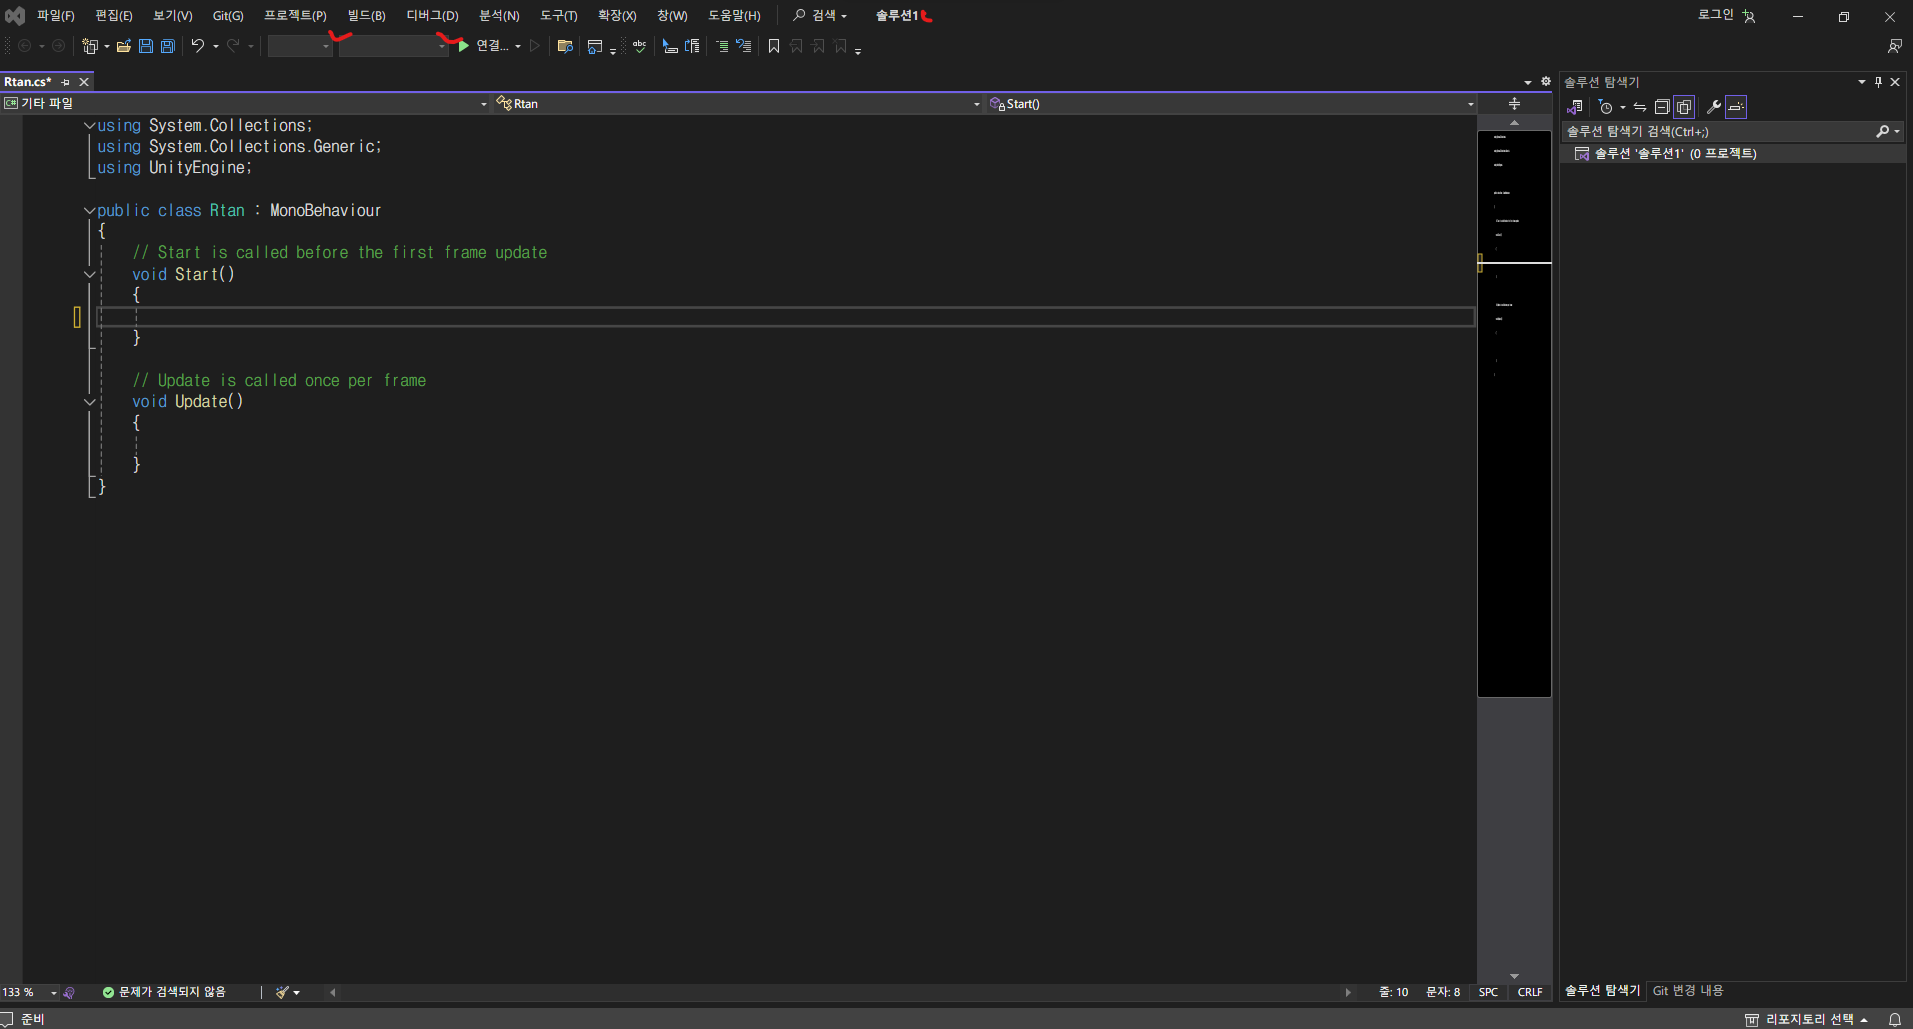Open the 편집(E) menu
1913x1029 pixels.
tap(113, 16)
